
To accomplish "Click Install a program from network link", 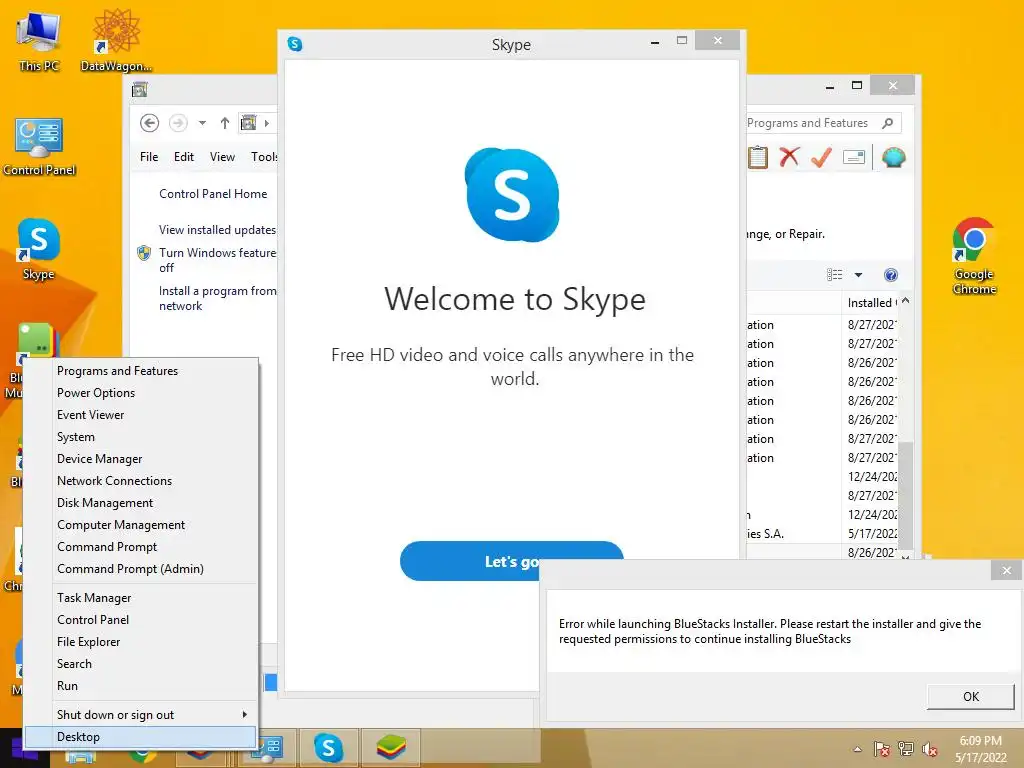I will [217, 298].
